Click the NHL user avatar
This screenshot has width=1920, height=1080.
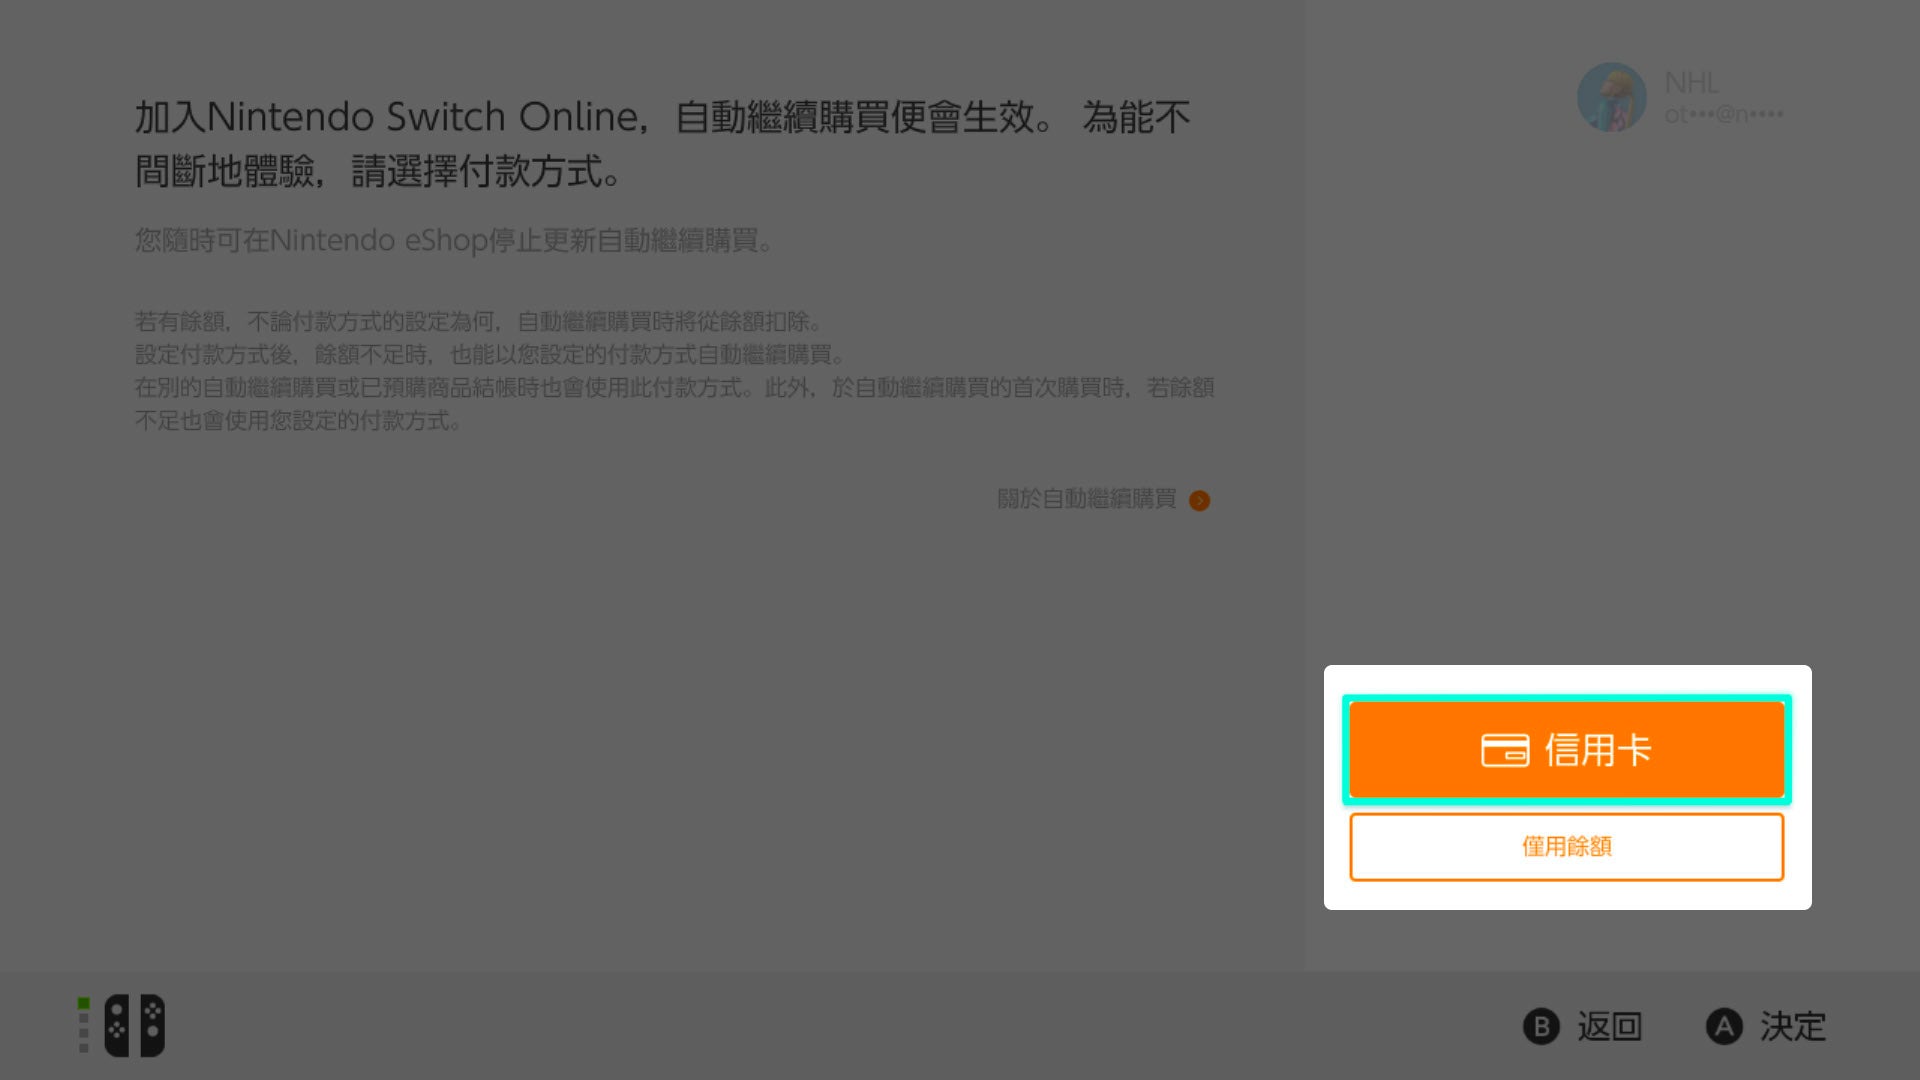(x=1611, y=98)
